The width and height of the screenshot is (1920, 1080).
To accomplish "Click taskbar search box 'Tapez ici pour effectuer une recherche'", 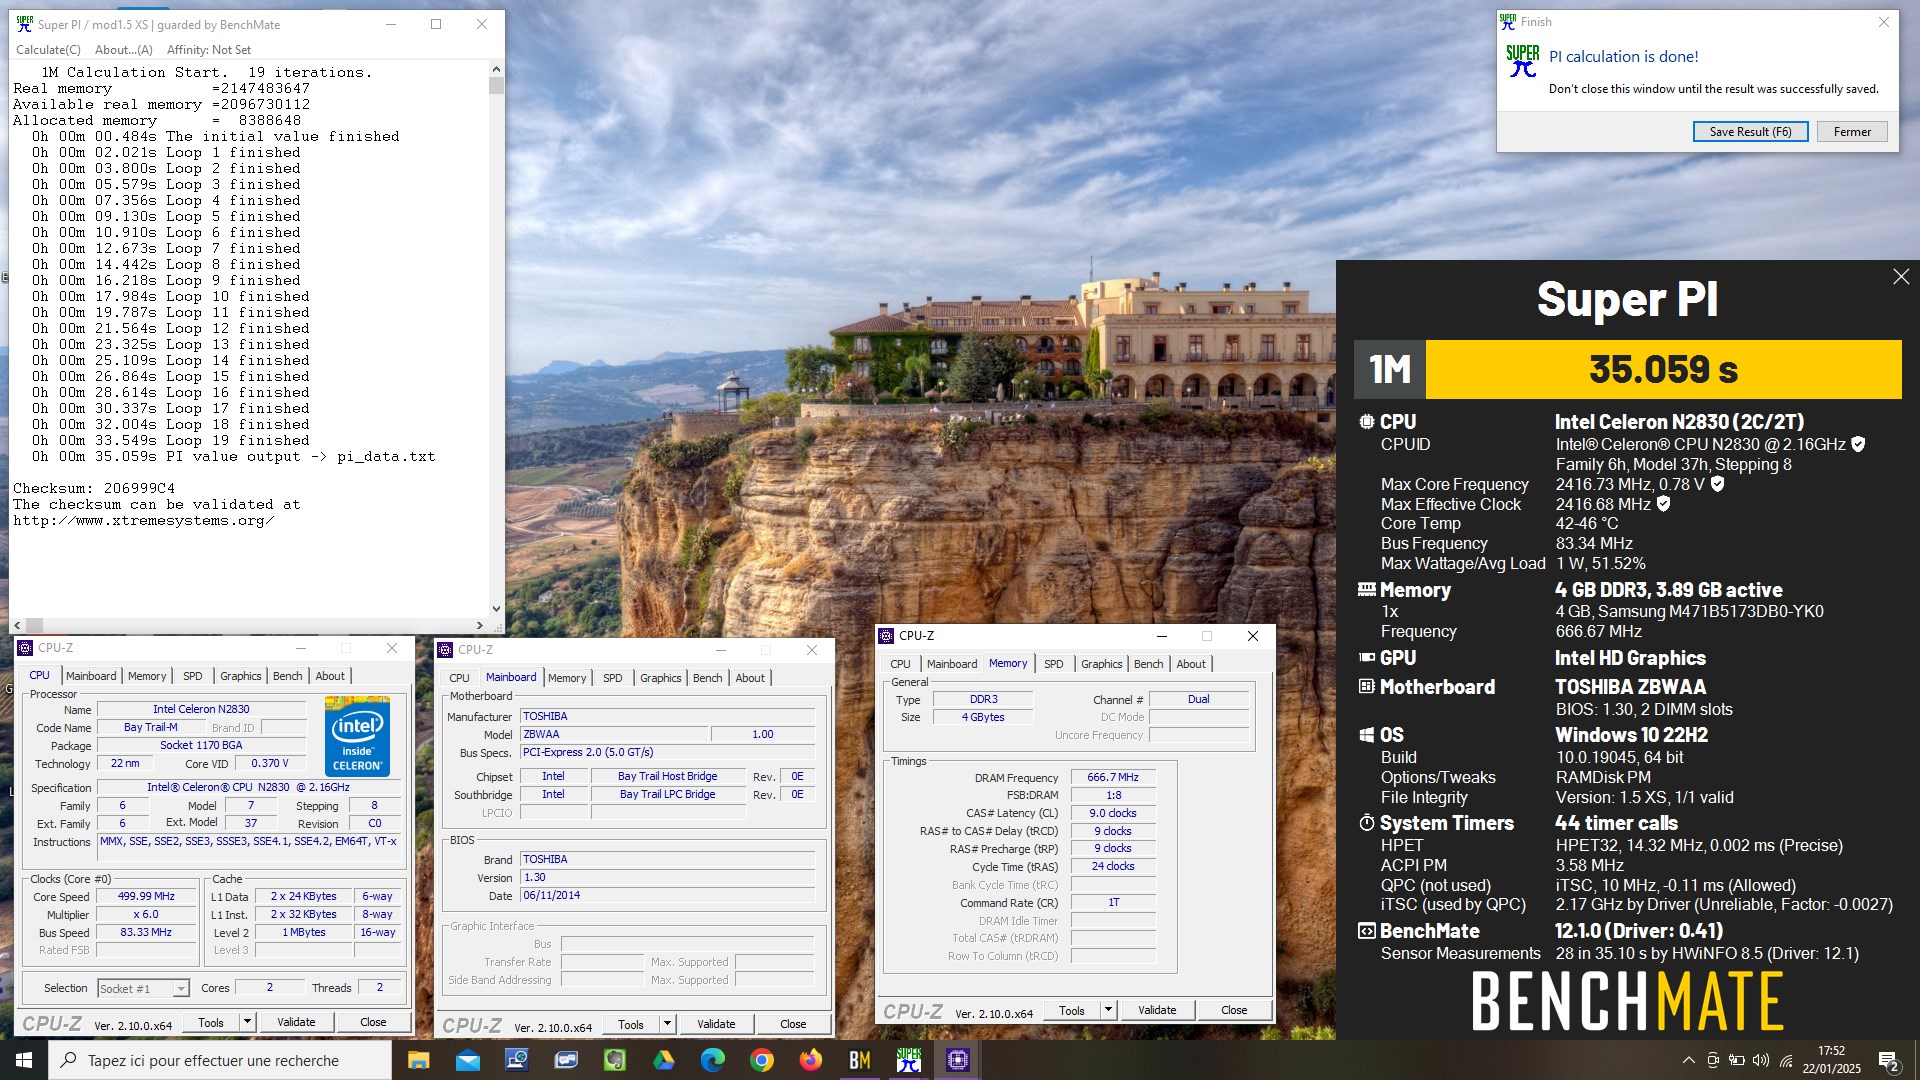I will tap(220, 1060).
